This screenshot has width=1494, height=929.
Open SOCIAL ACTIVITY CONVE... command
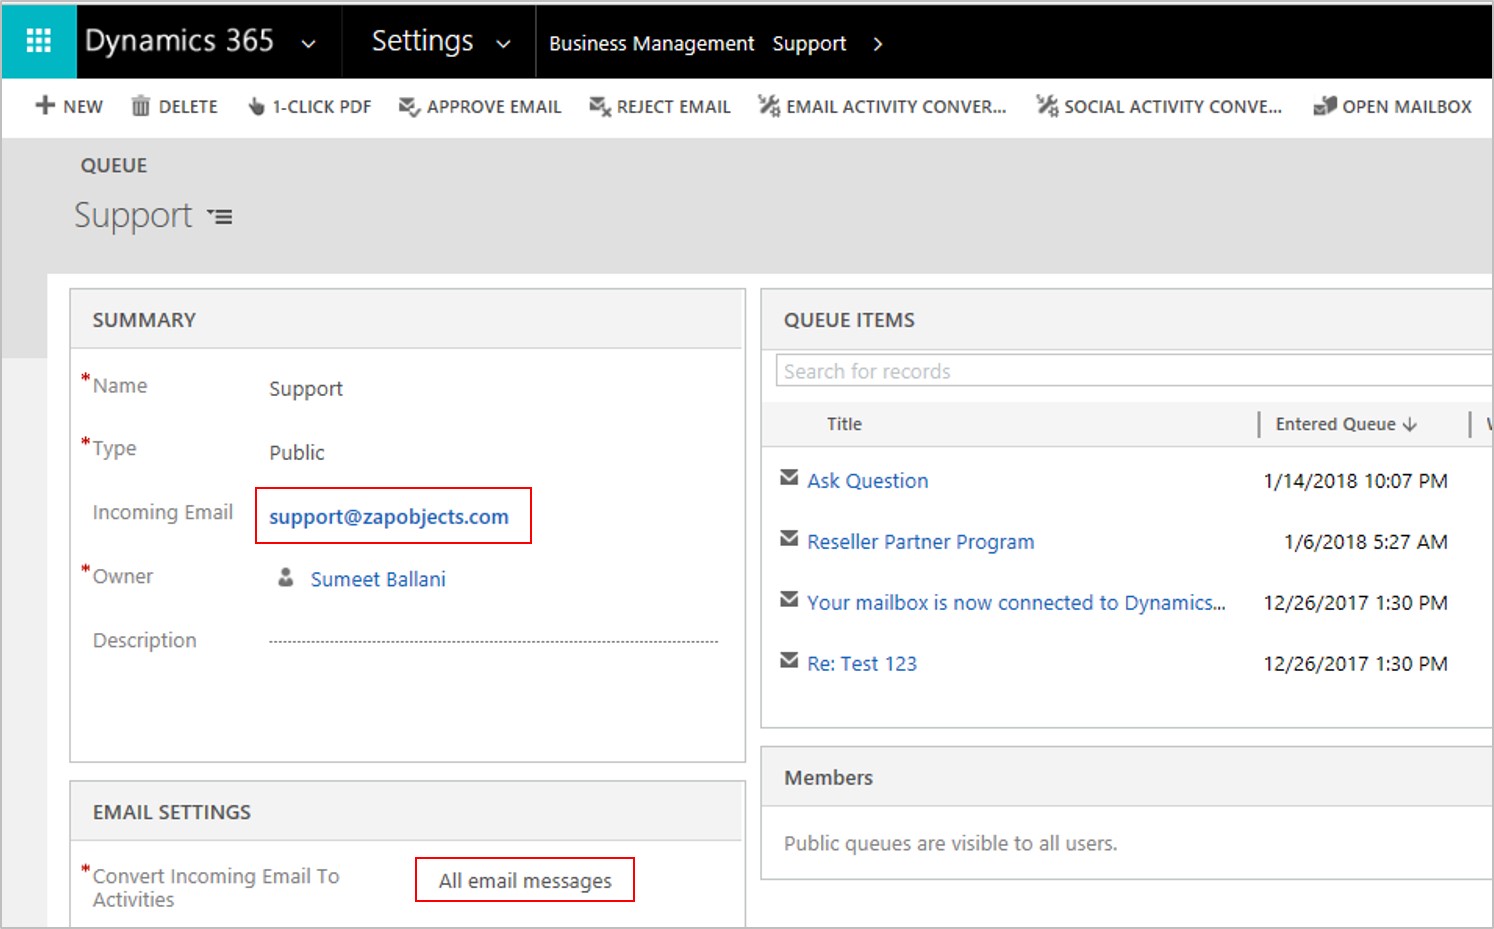[x=1173, y=107]
